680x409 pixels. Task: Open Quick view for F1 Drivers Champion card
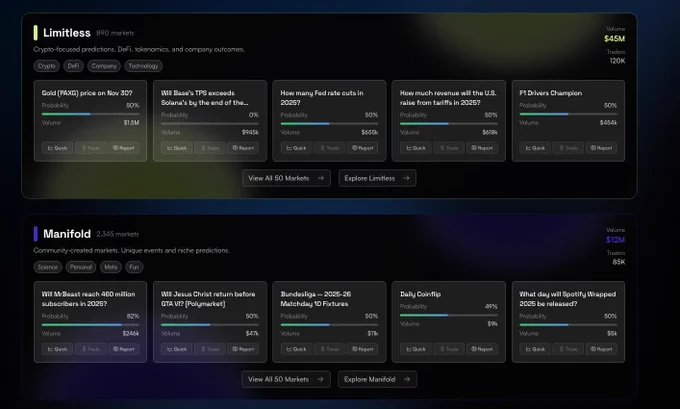tap(535, 148)
